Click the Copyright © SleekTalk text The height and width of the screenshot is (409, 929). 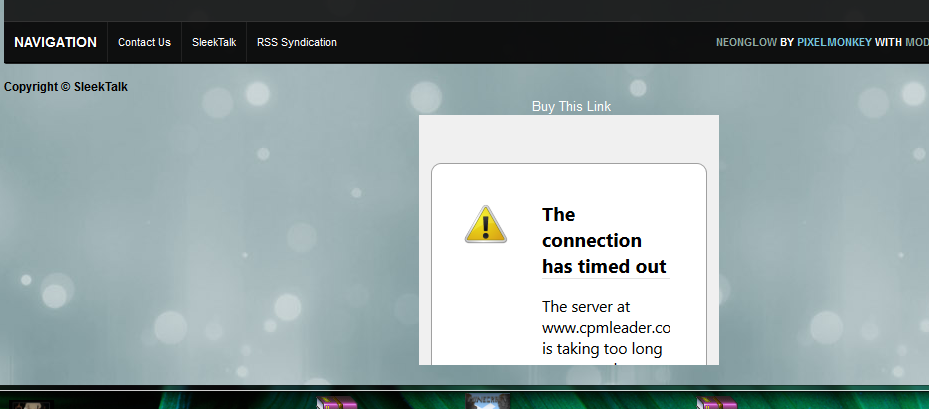(66, 87)
